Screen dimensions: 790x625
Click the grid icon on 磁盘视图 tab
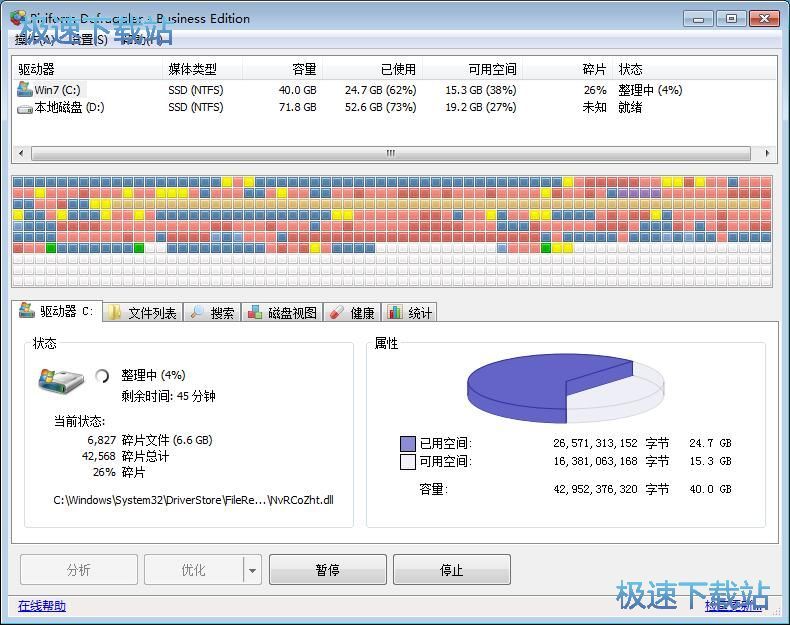point(256,313)
